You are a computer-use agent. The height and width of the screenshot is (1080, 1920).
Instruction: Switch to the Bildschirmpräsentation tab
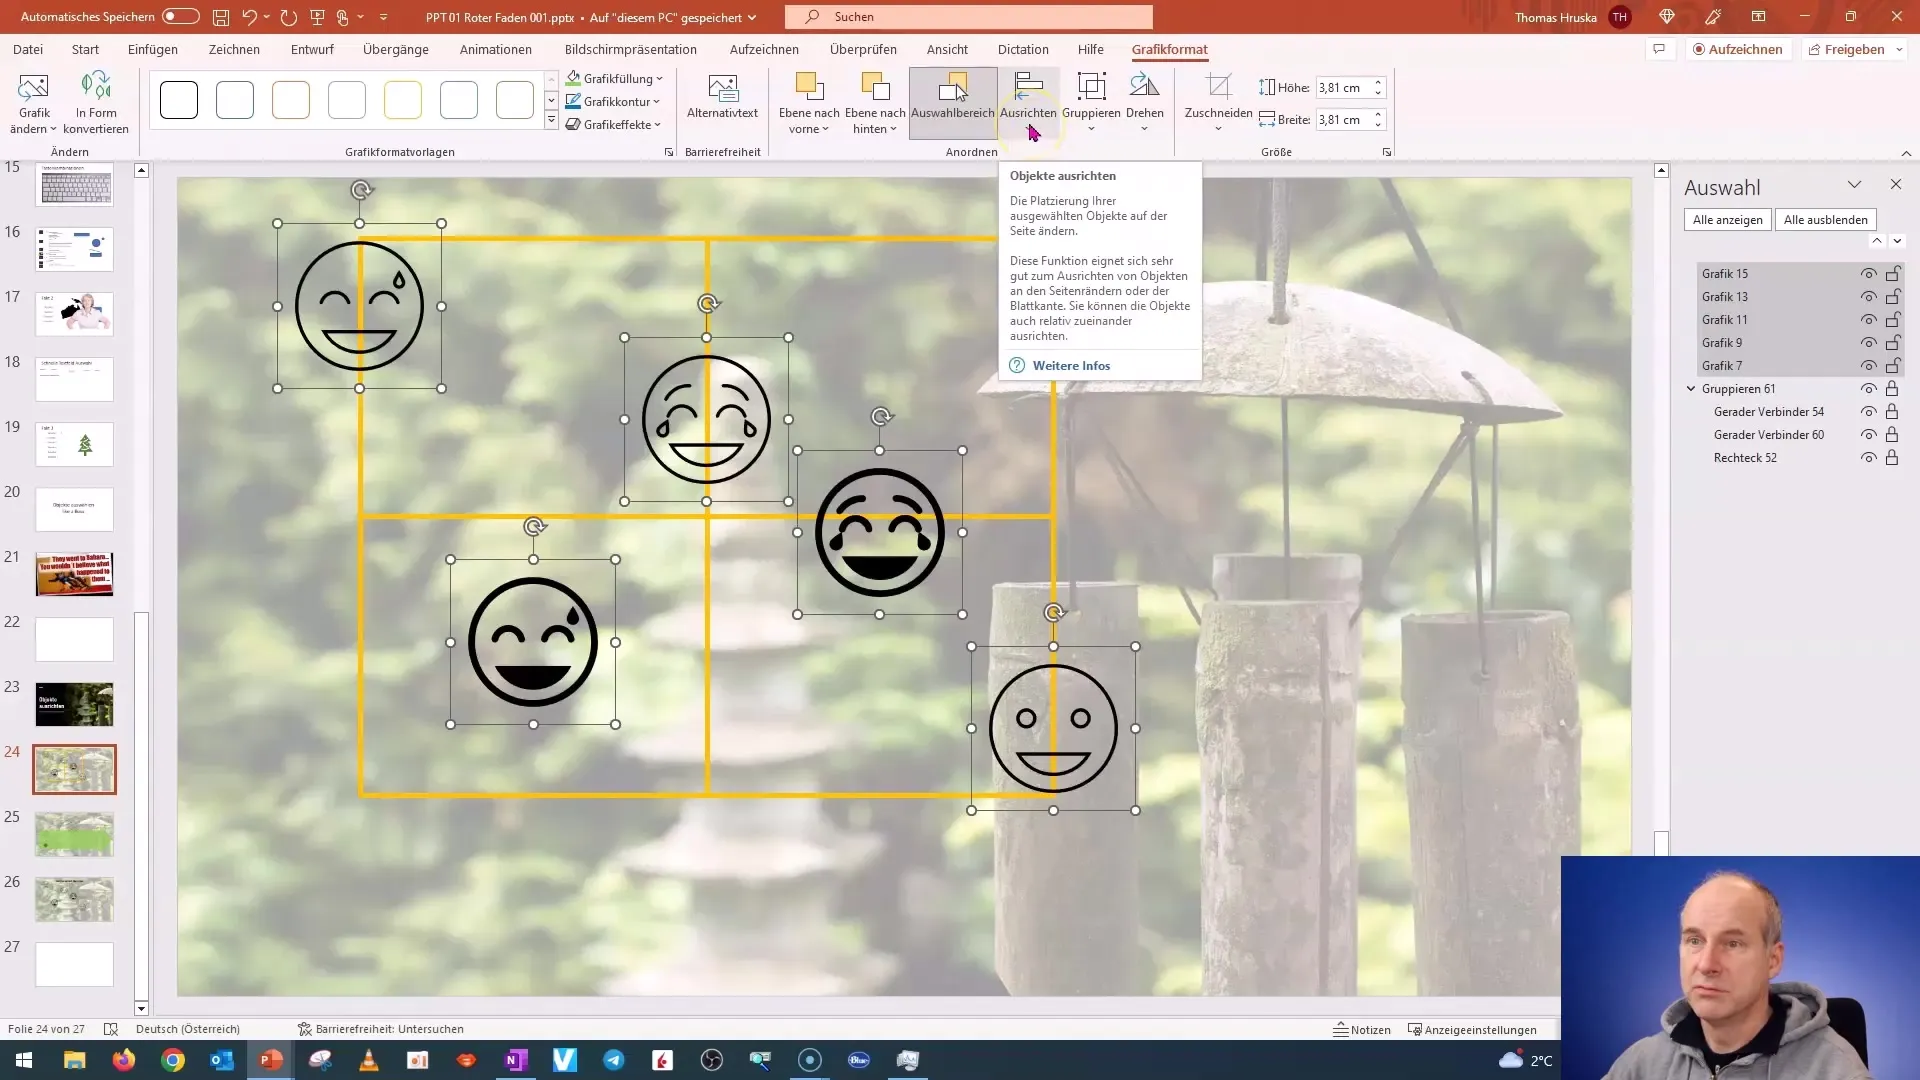coord(631,49)
